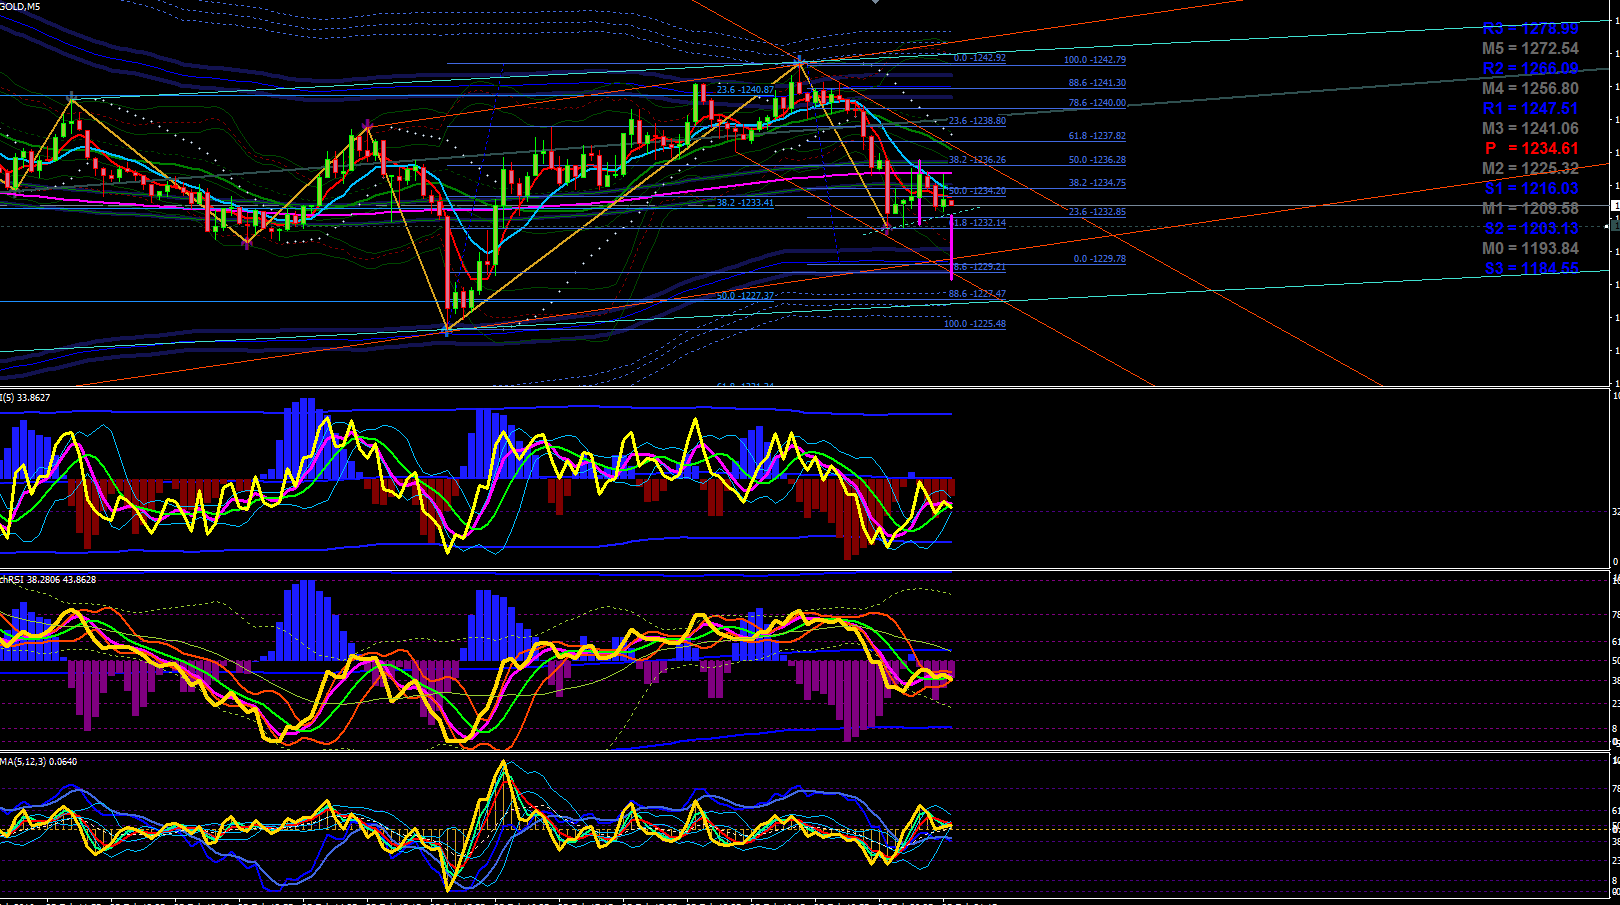
Task: Click Fibonacci label 100.0 -1225.48
Action: point(975,324)
